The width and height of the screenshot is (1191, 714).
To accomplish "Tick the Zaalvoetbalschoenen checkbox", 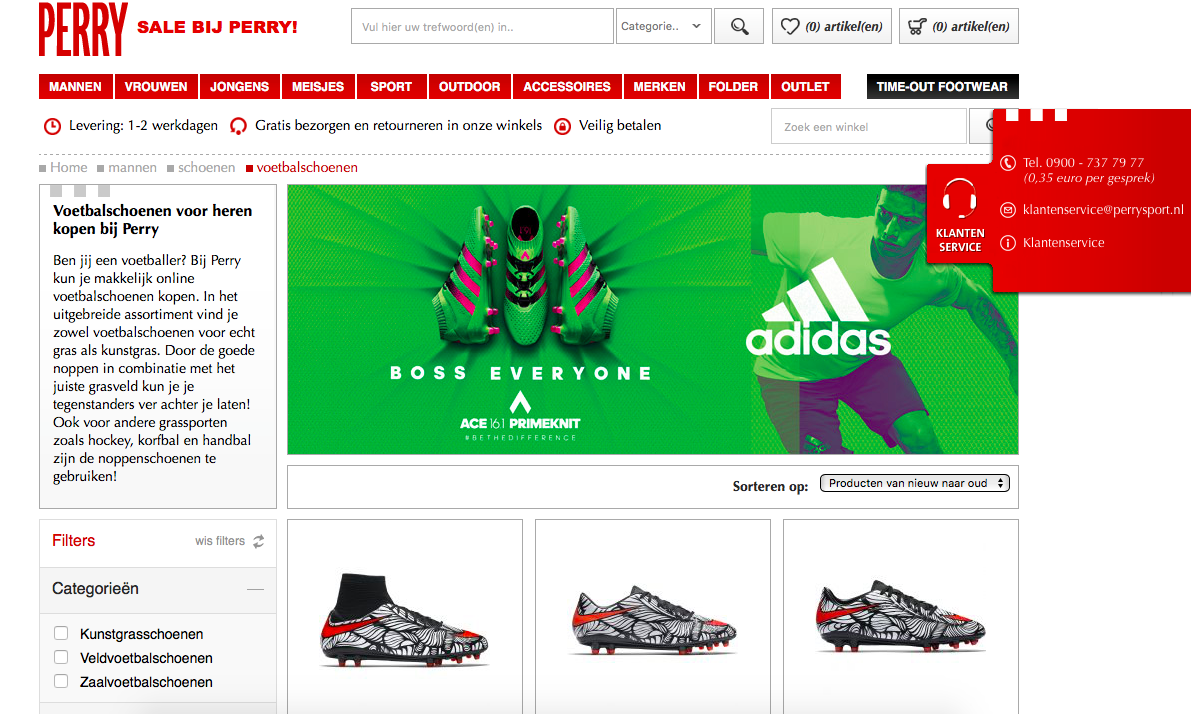I will 61,681.
